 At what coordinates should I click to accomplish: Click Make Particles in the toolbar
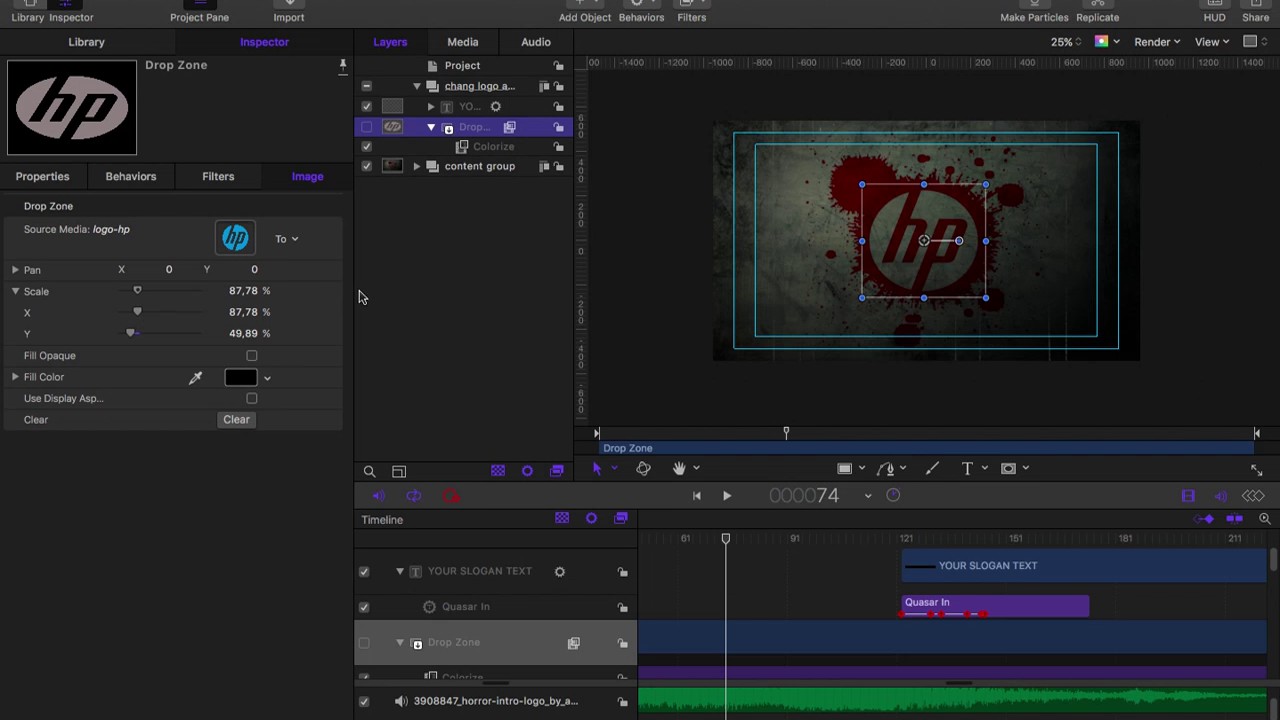[1034, 12]
